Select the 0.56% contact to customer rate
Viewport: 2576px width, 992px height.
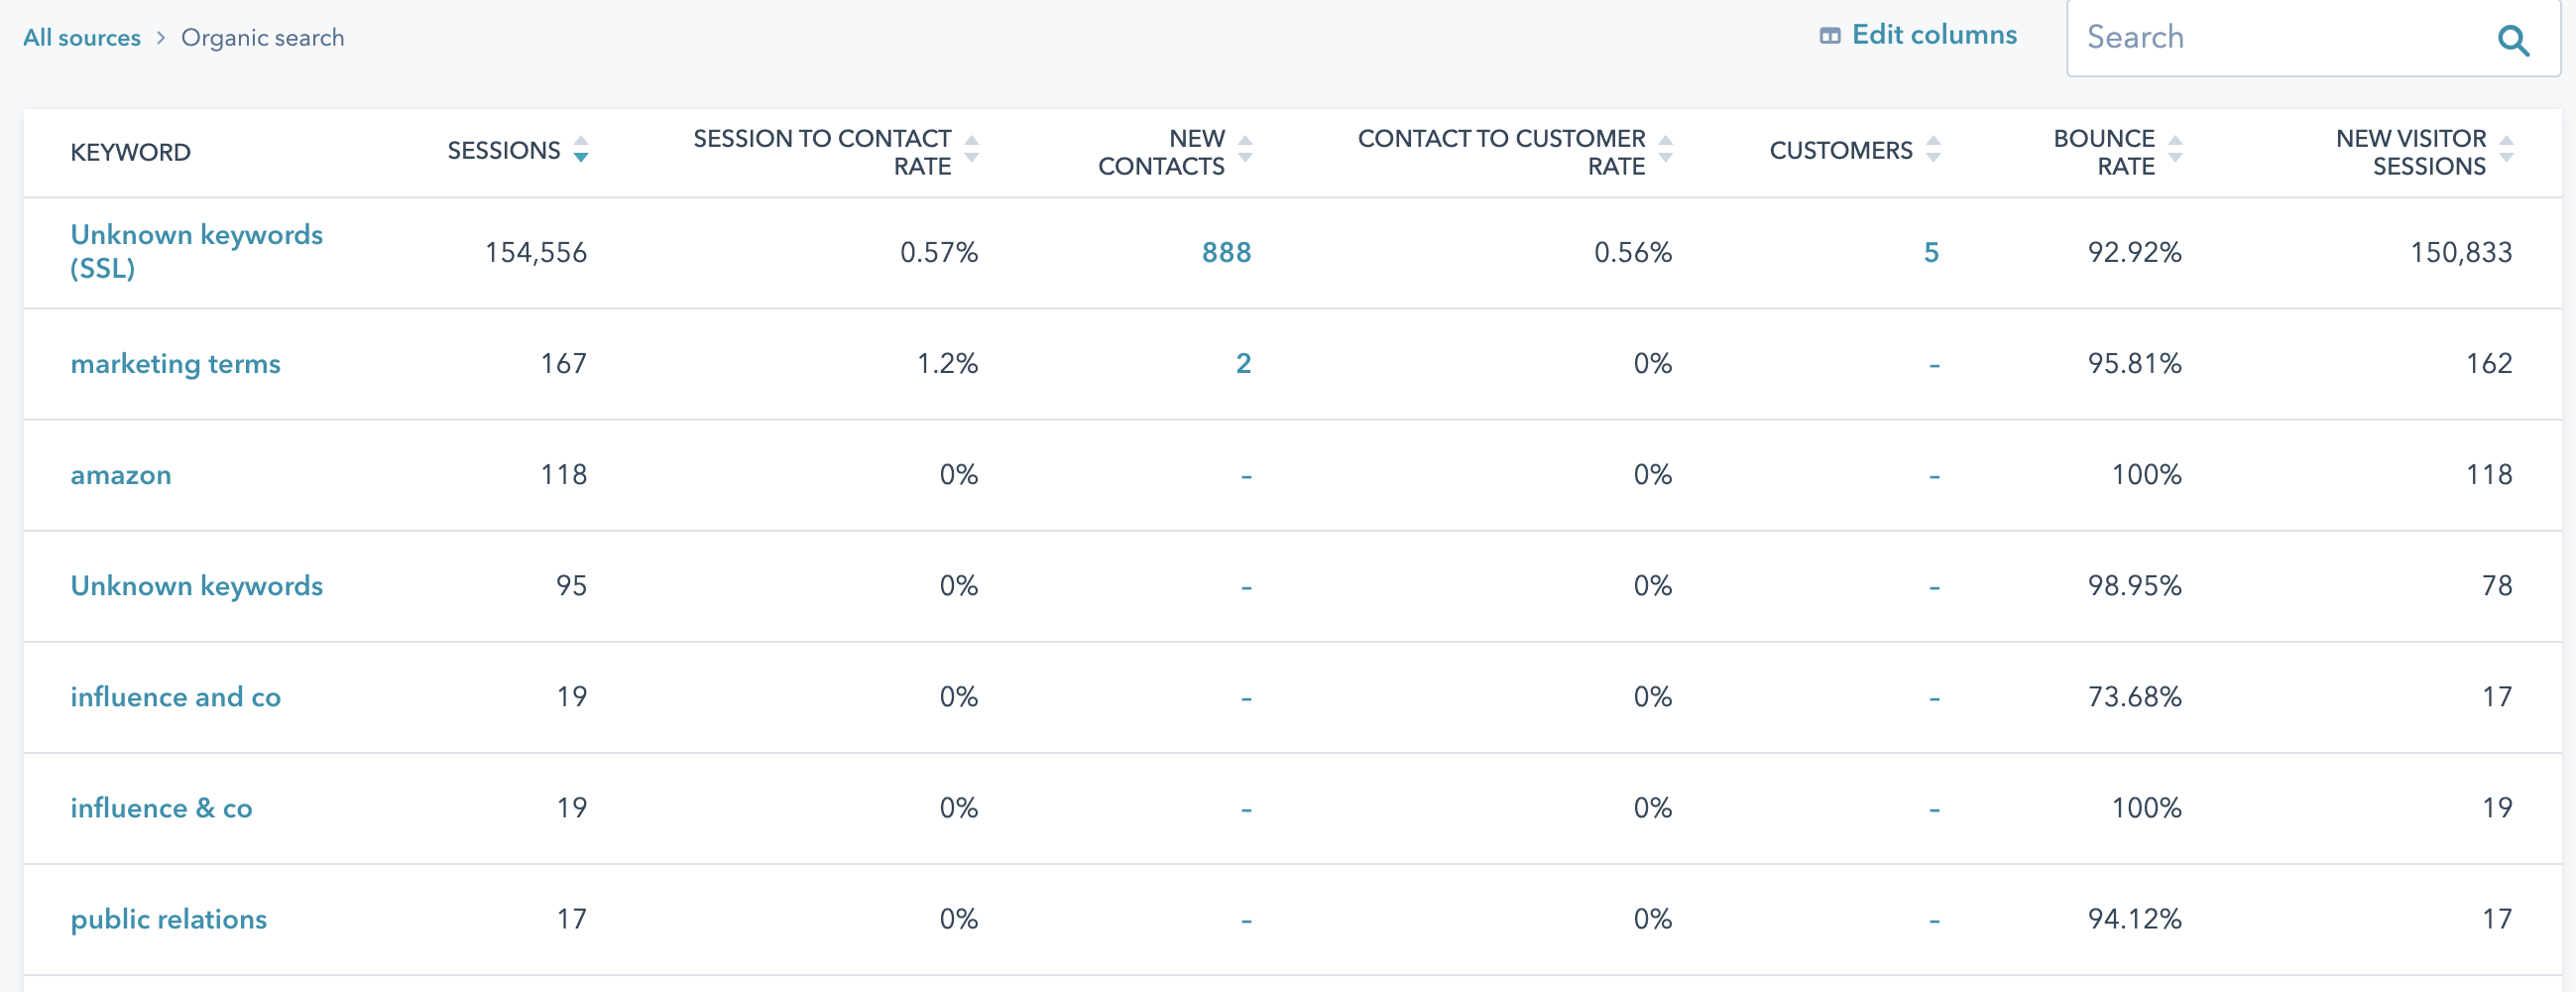[x=1633, y=252]
